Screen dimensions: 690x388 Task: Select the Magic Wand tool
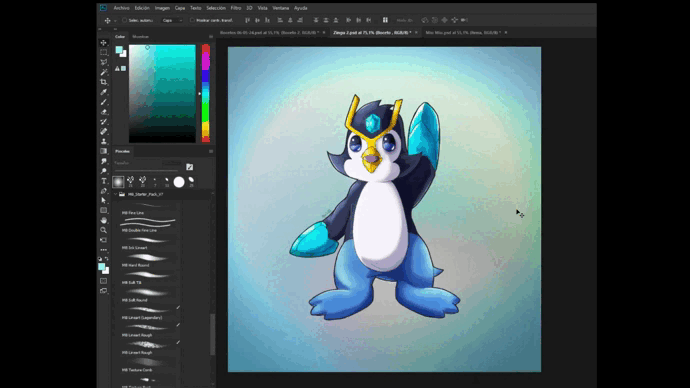(x=103, y=72)
